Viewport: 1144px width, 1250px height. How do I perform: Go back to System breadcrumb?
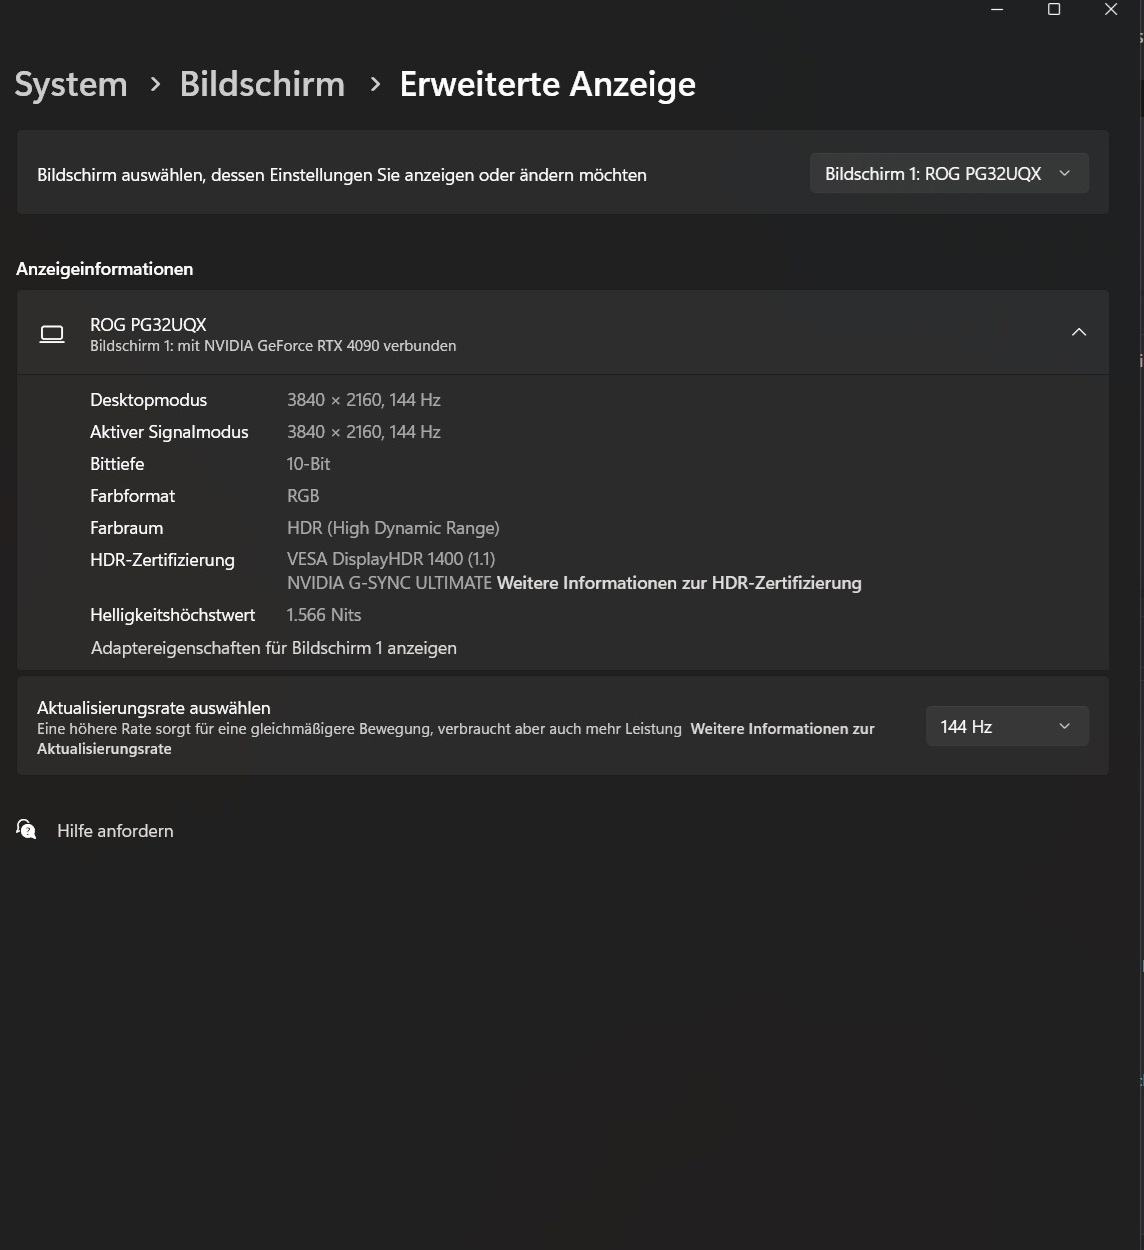(71, 84)
